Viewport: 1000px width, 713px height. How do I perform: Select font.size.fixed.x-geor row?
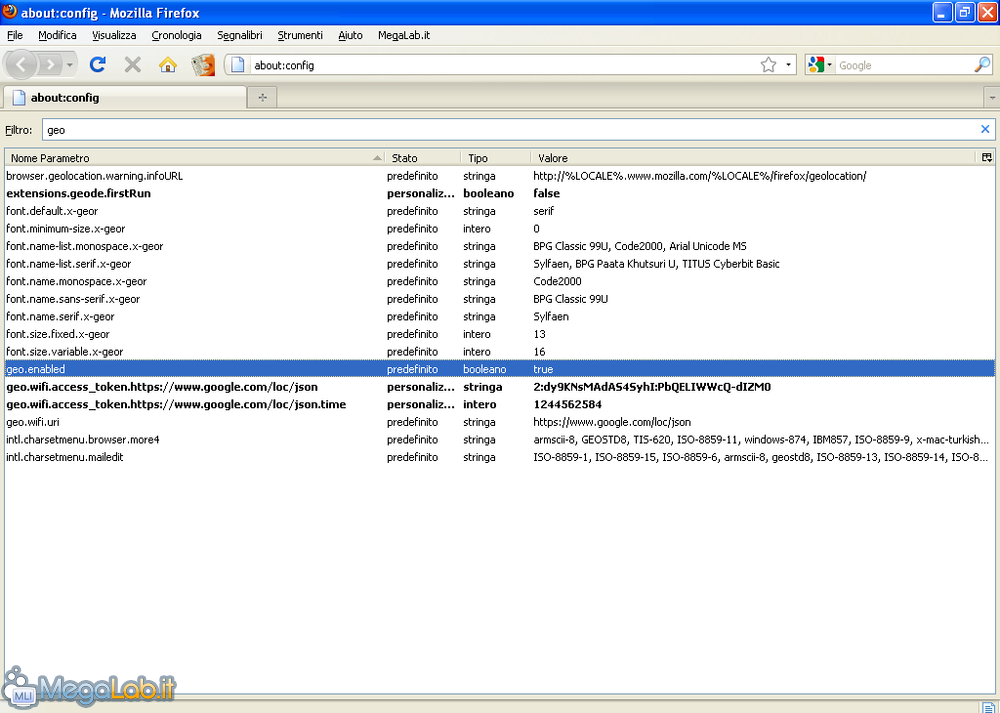click(500, 334)
